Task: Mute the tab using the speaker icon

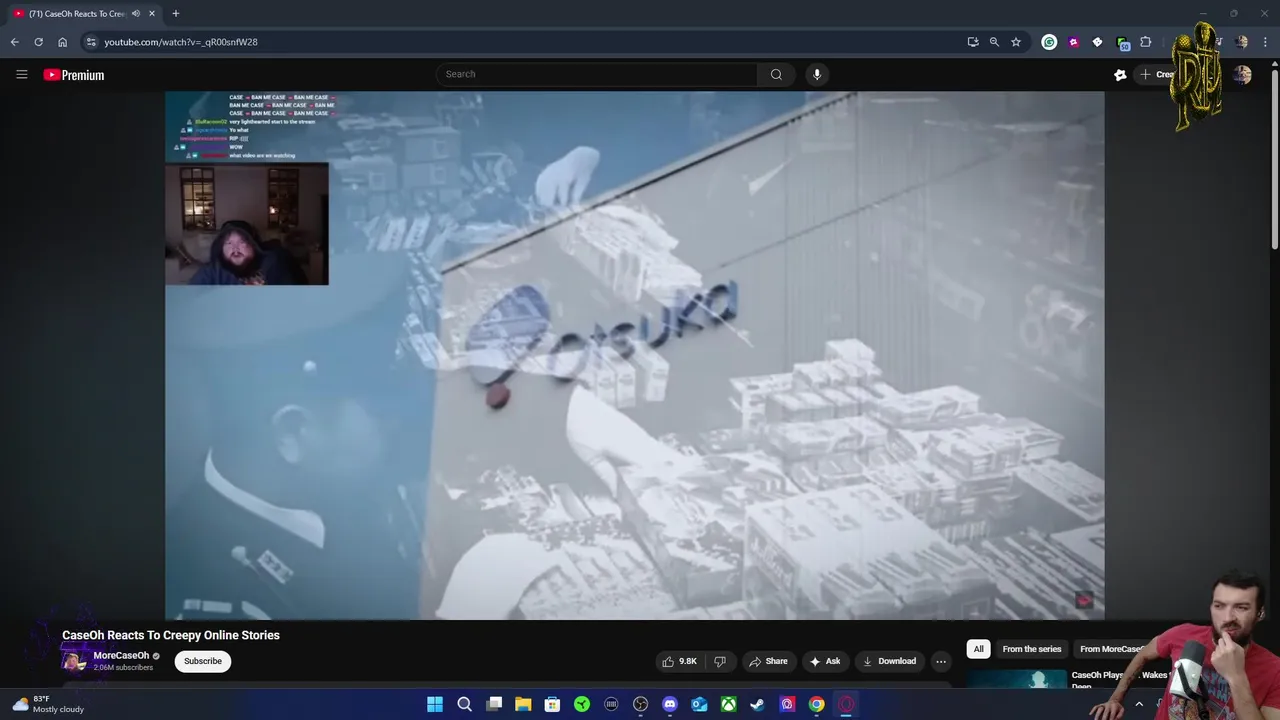Action: tap(136, 14)
